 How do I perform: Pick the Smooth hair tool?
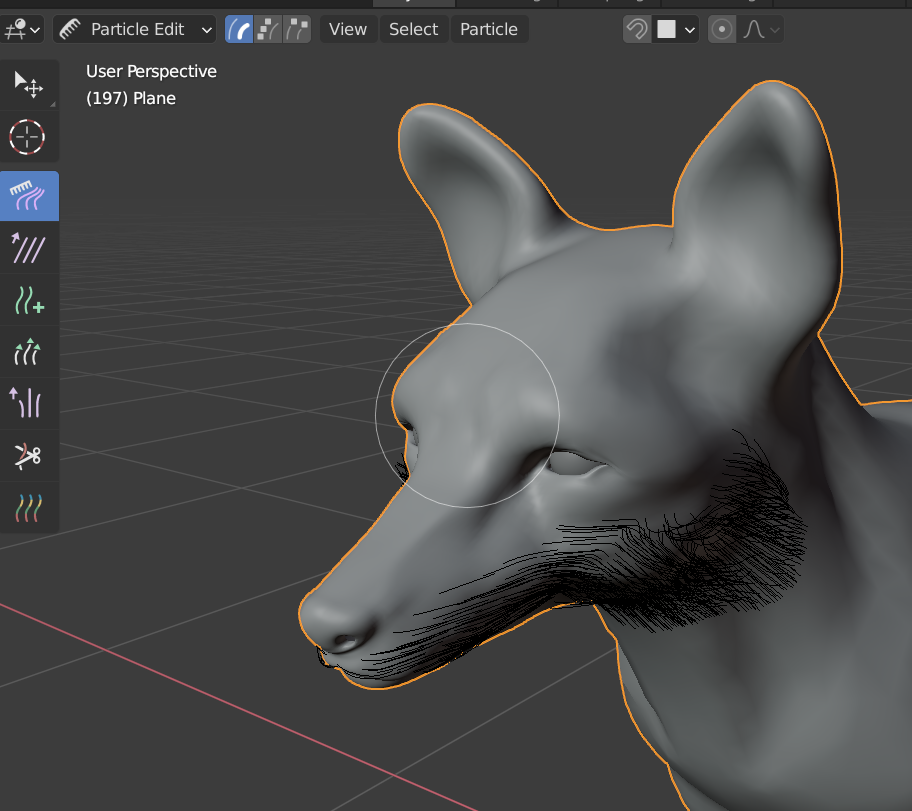click(28, 248)
